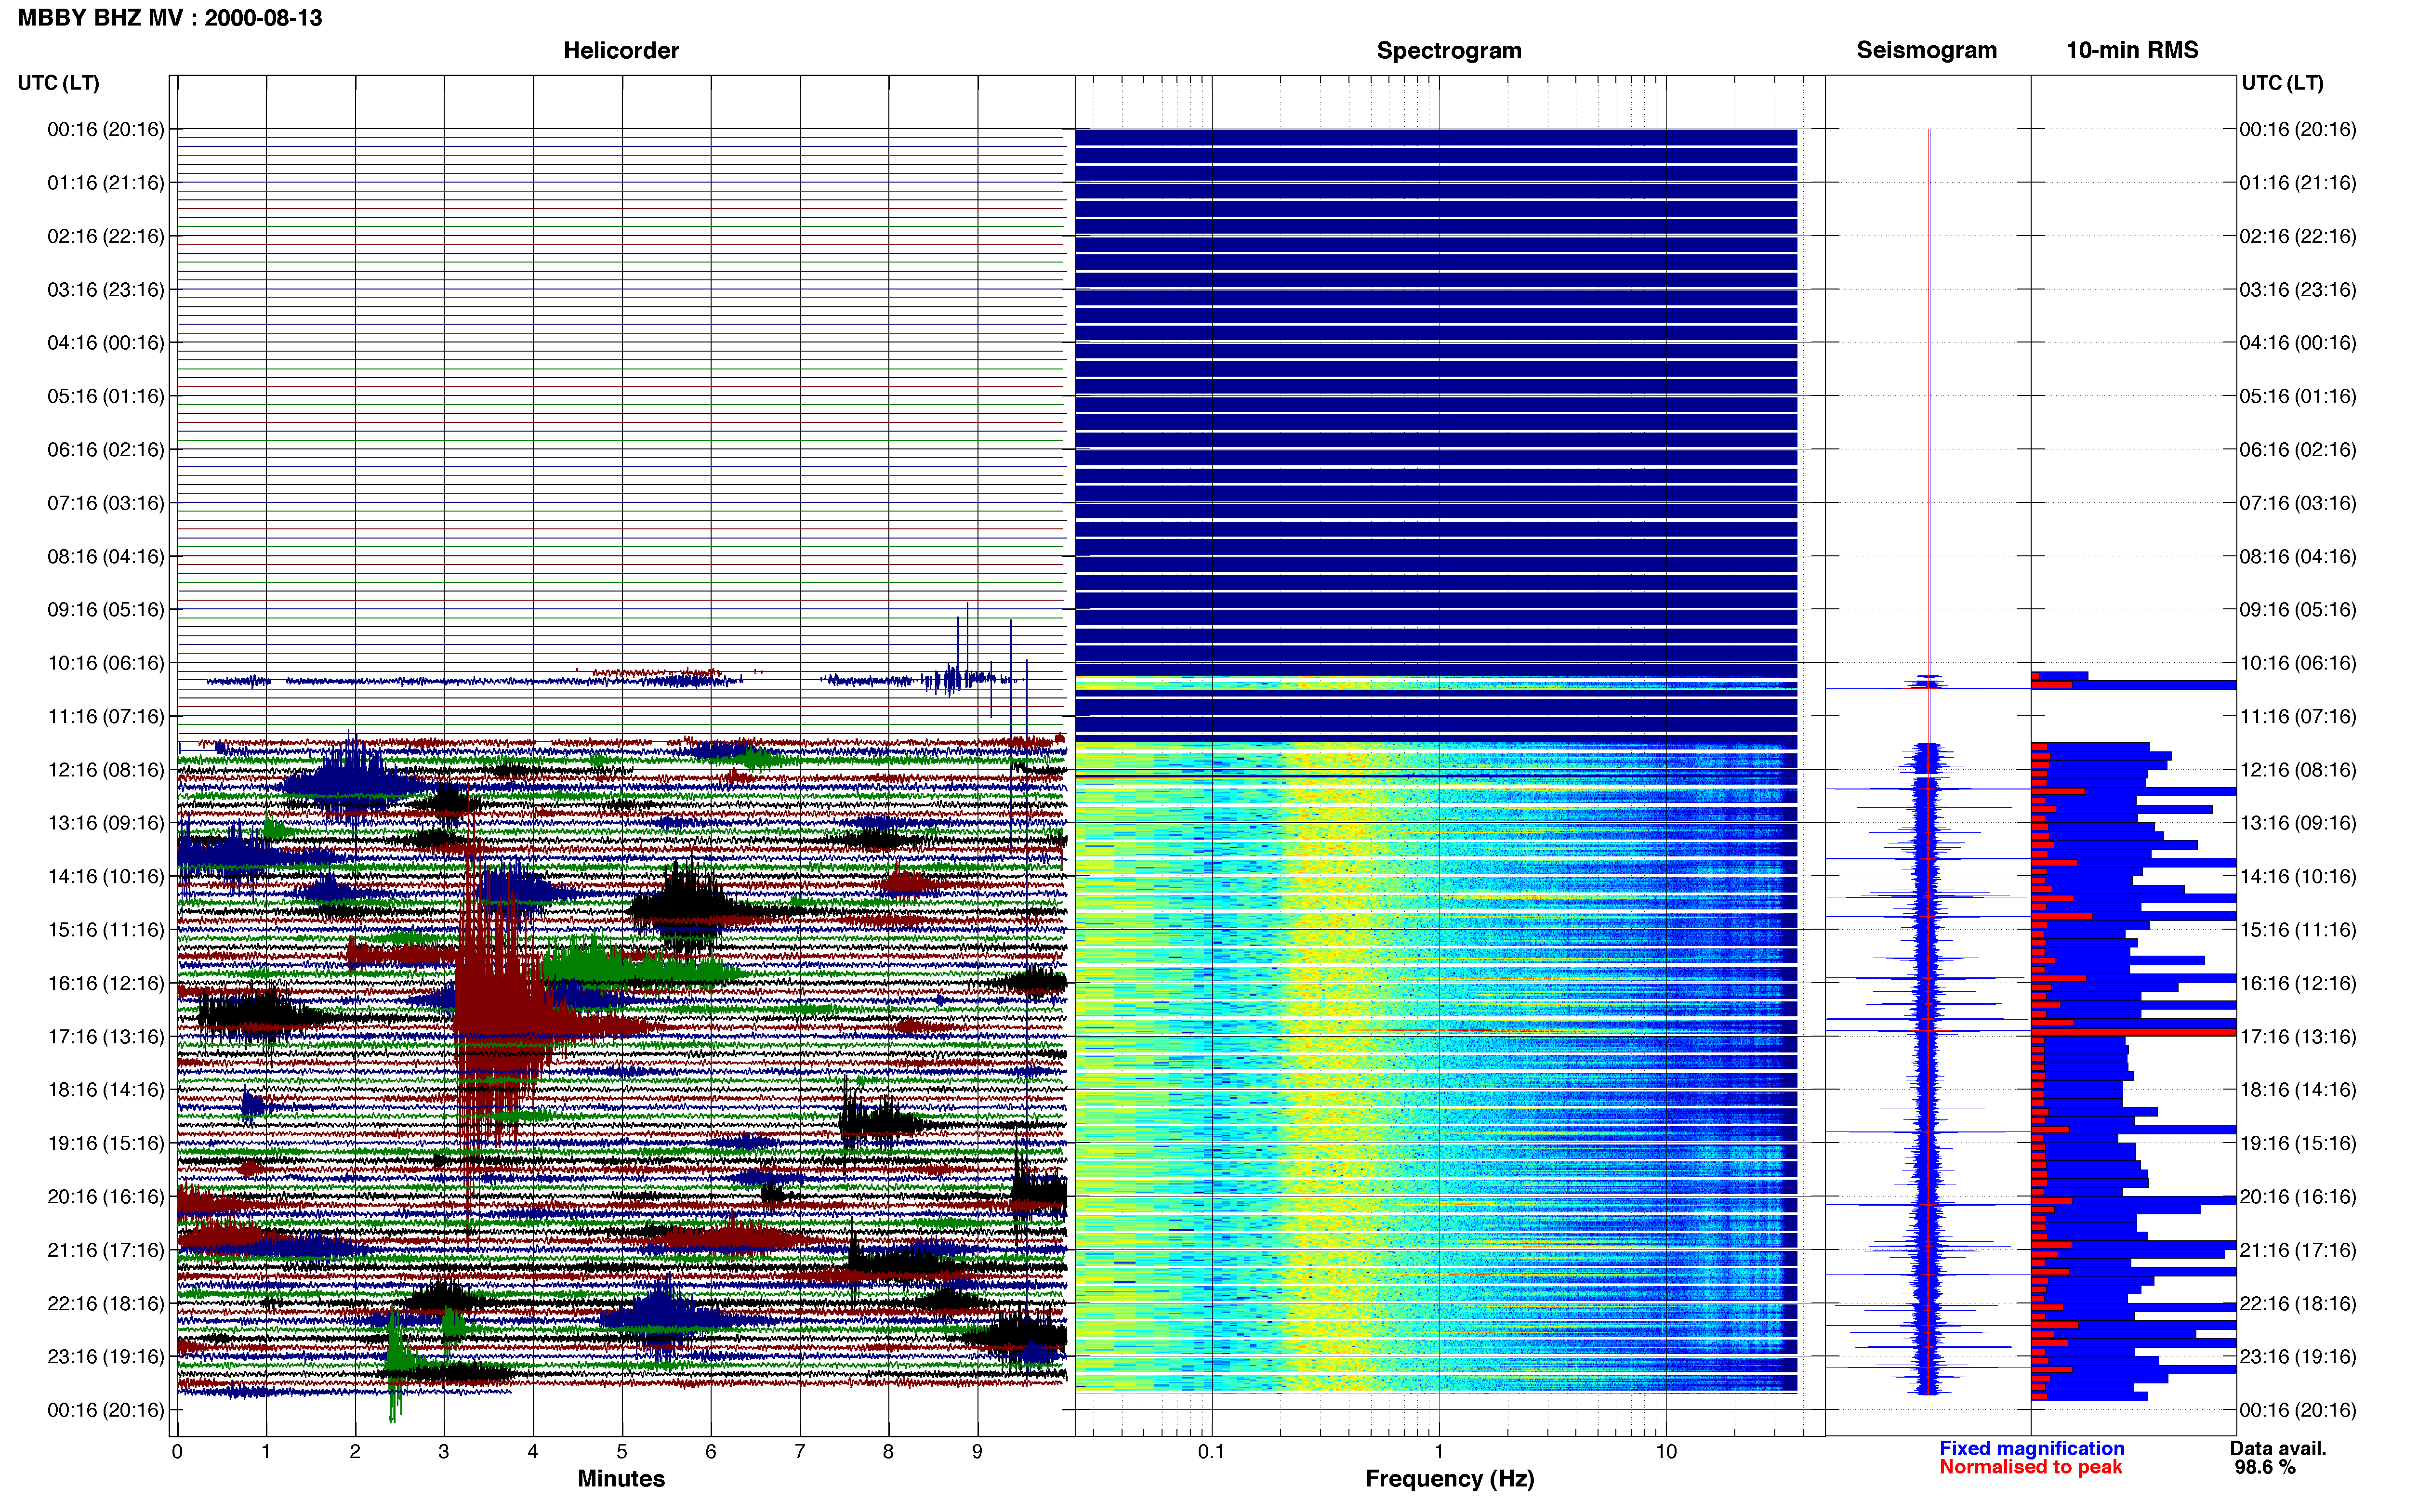Click the title 'MBBY BHZ MV : 2000-08-13'
The image size is (2418, 1512).
coord(170,18)
